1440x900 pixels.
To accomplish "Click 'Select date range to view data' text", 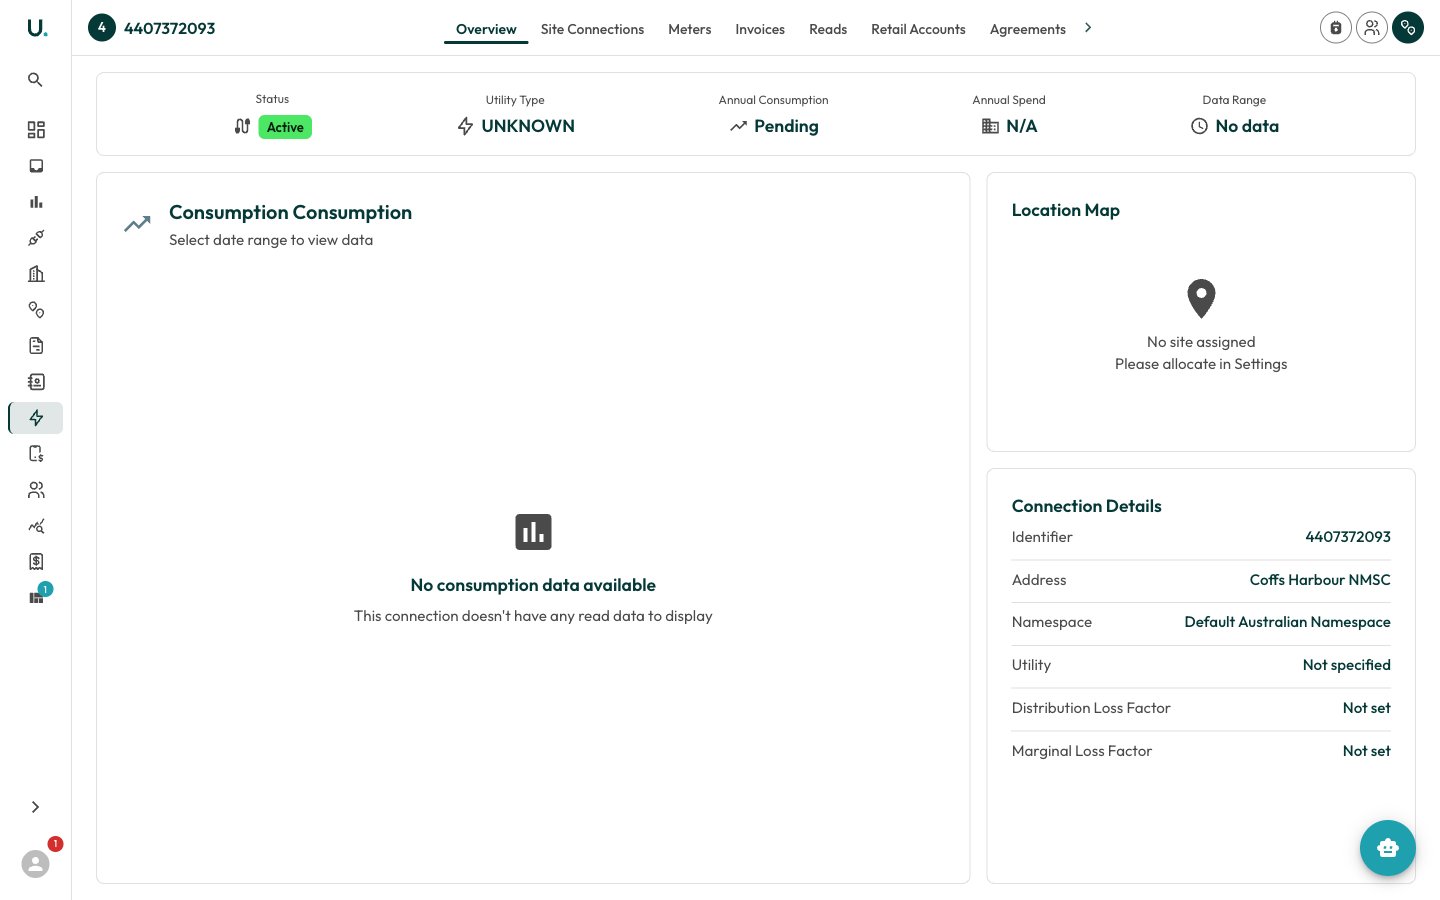I will 271,240.
